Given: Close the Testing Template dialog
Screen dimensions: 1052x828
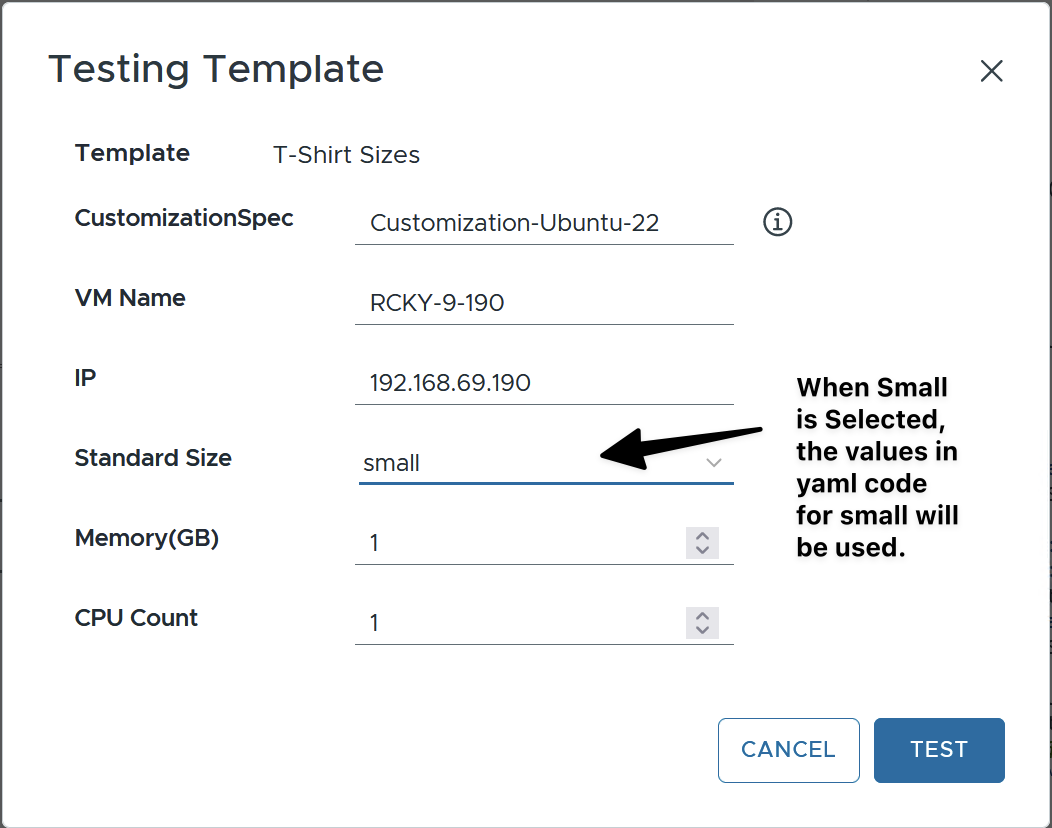Looking at the screenshot, I should click(x=991, y=71).
